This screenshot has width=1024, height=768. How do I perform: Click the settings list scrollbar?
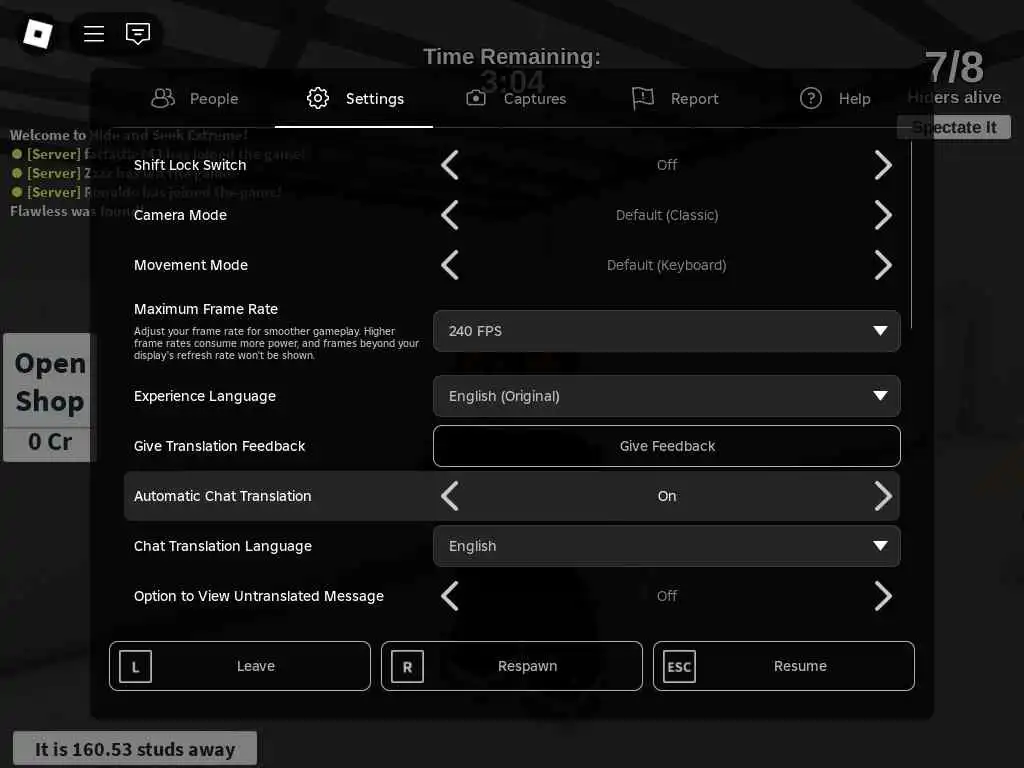click(x=912, y=233)
